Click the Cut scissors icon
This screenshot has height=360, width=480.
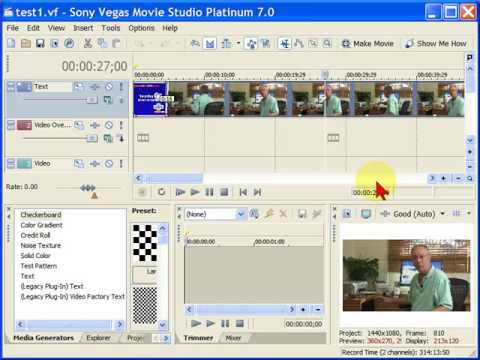88,43
